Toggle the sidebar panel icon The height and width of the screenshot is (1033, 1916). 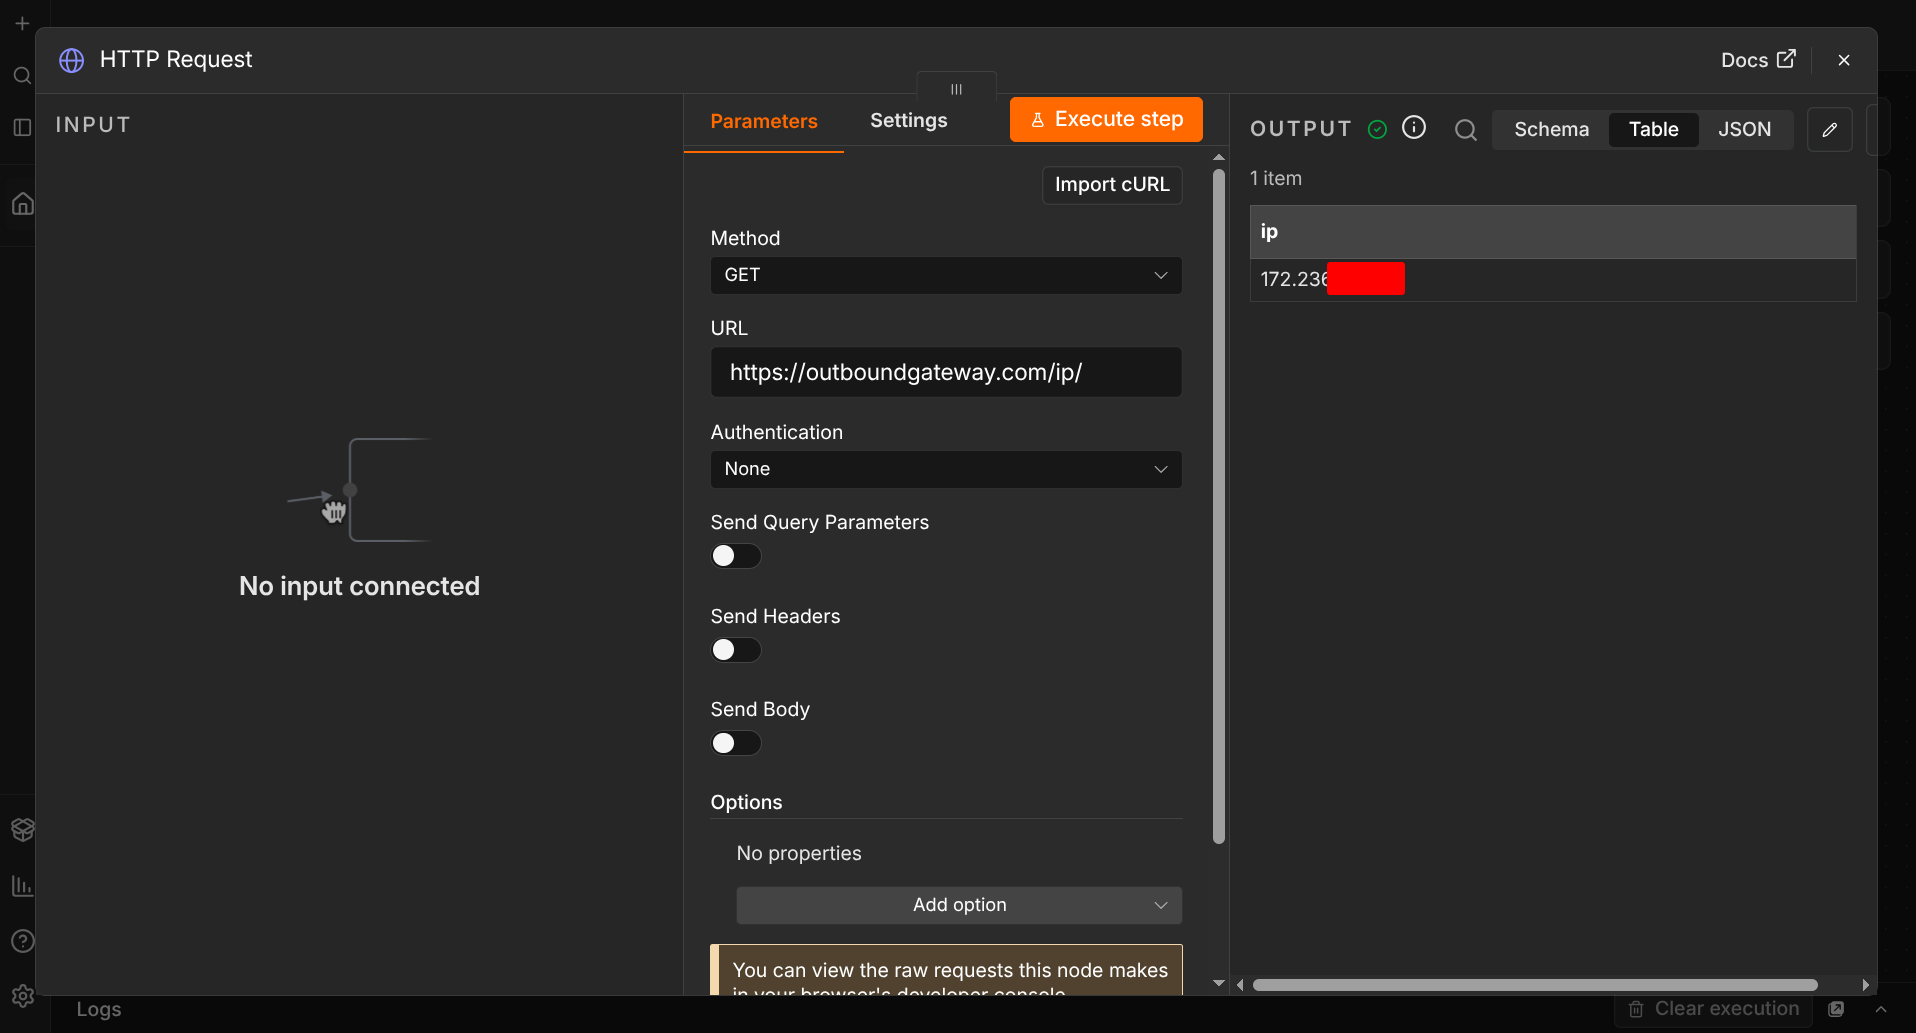point(22,127)
